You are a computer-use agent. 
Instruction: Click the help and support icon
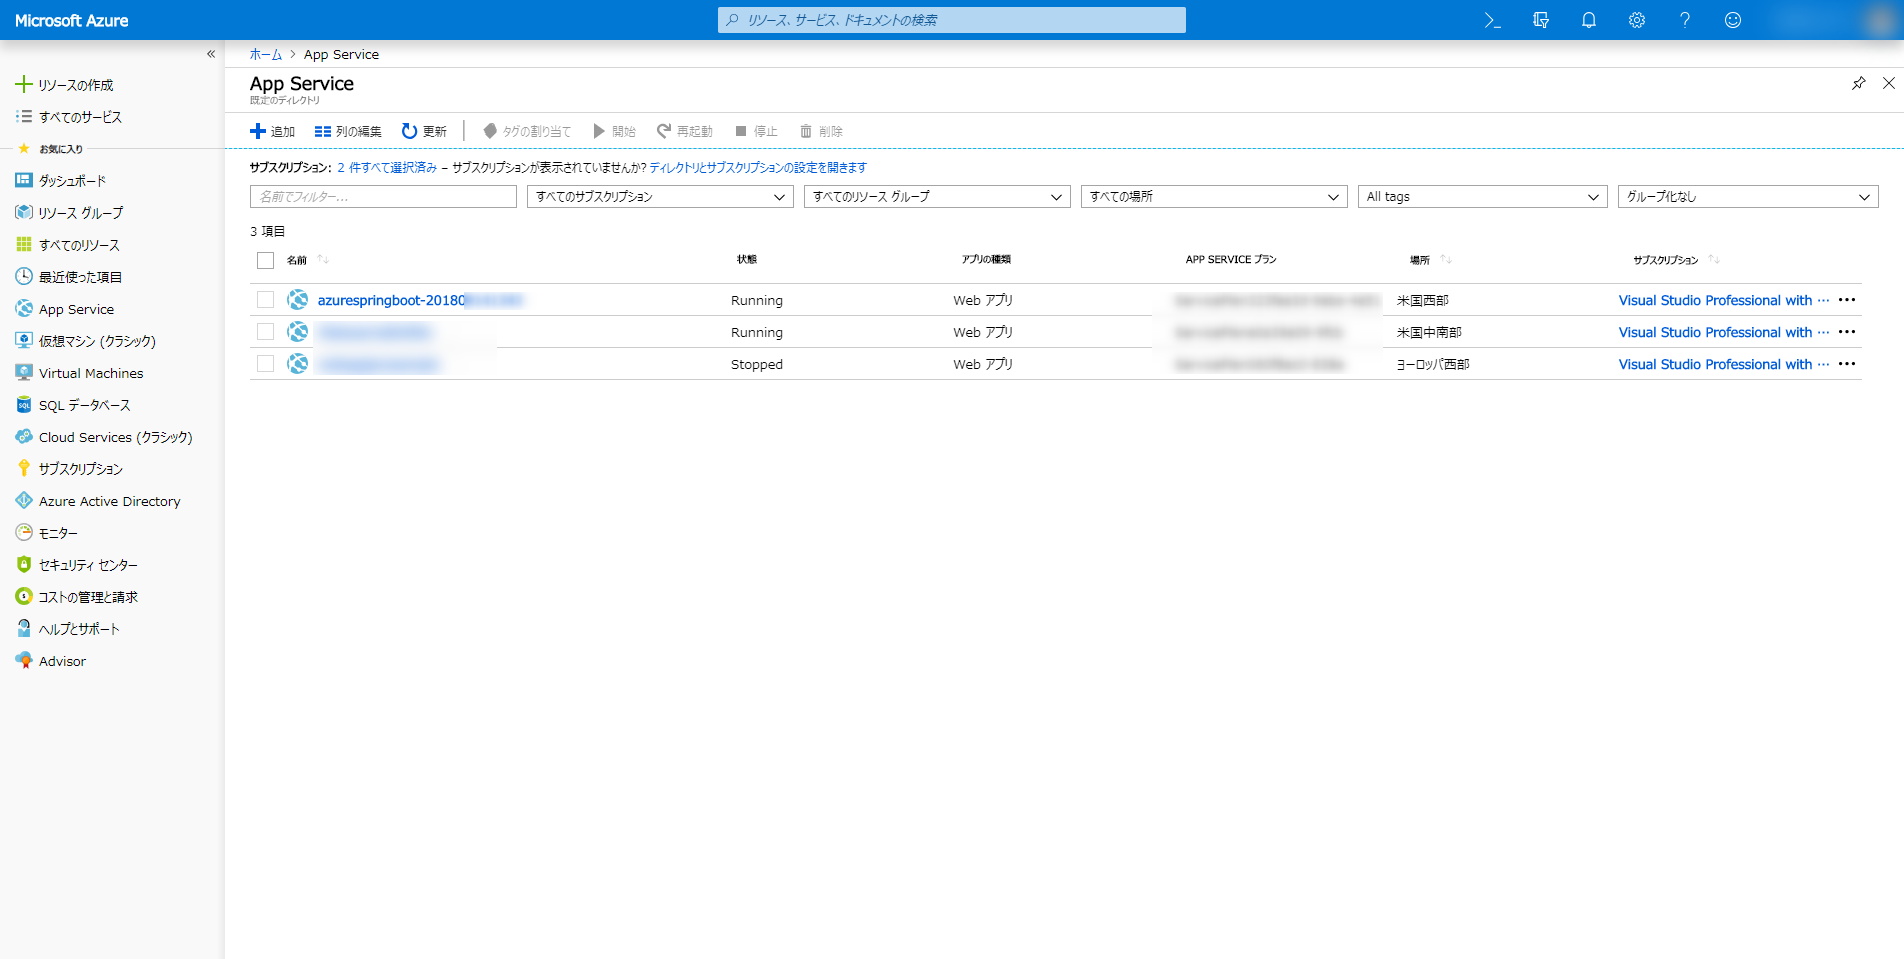coord(24,628)
